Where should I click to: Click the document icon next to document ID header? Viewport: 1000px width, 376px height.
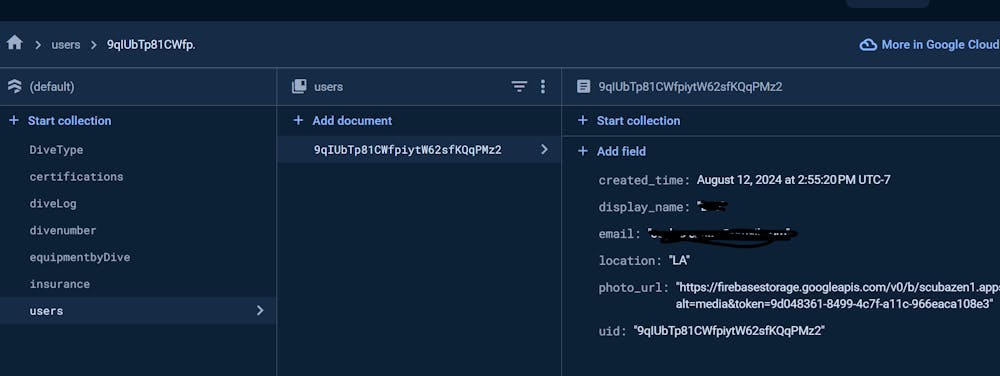click(x=584, y=87)
